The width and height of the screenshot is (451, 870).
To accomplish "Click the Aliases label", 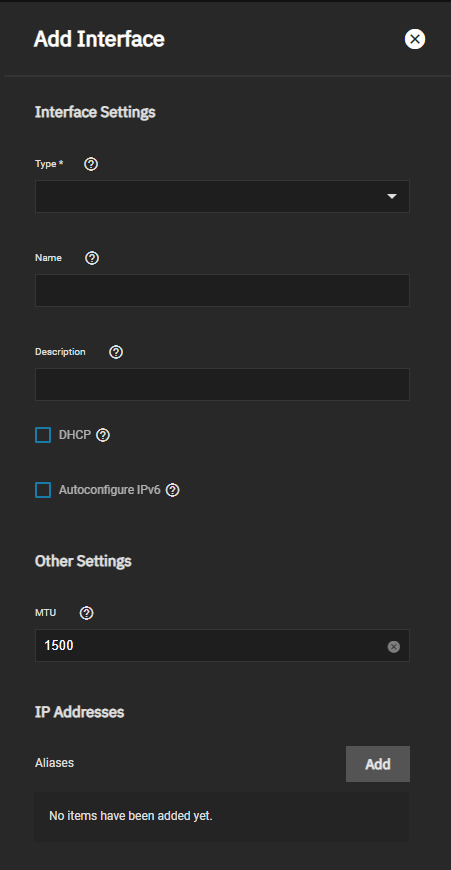I will click(54, 762).
